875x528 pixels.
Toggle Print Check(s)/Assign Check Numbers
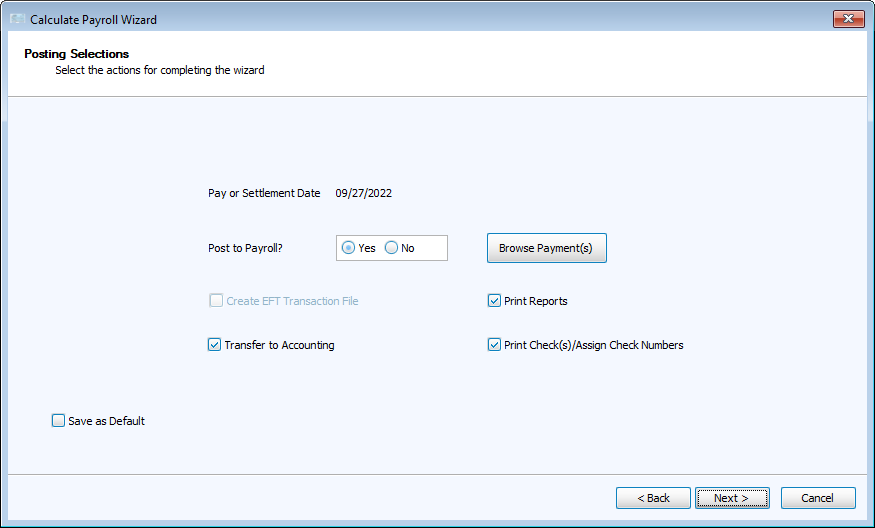(x=494, y=345)
